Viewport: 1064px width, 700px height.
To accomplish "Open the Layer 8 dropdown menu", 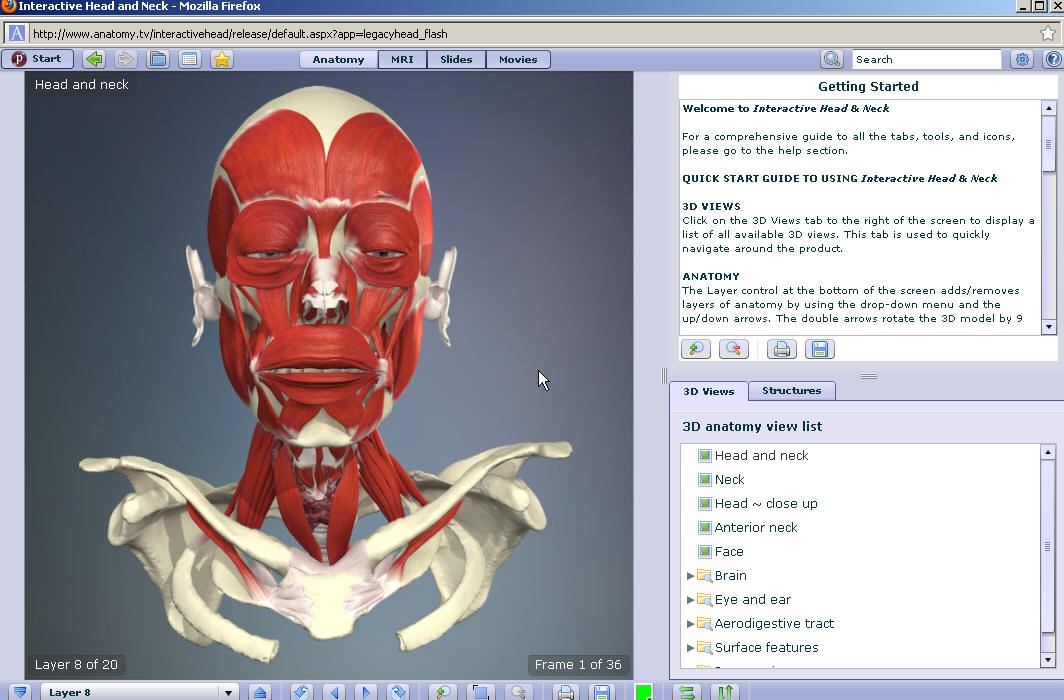I will point(227,691).
